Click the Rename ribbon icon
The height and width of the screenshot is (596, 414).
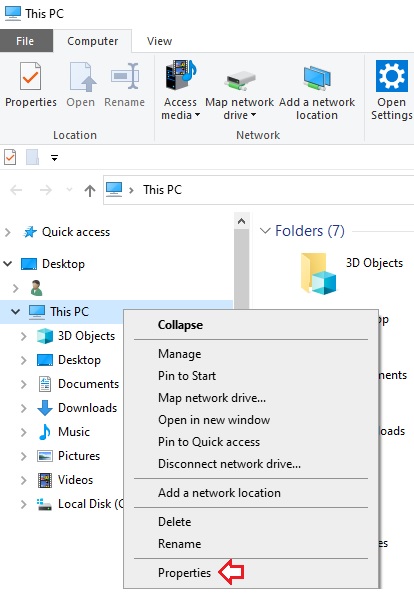click(125, 76)
